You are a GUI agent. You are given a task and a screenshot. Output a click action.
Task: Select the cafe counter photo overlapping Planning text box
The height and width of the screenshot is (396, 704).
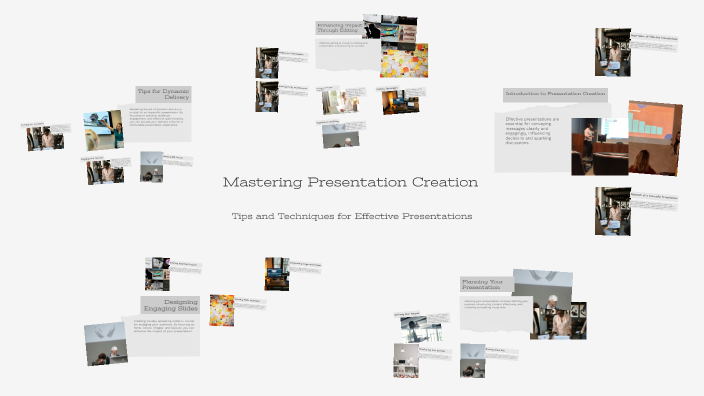point(559,321)
